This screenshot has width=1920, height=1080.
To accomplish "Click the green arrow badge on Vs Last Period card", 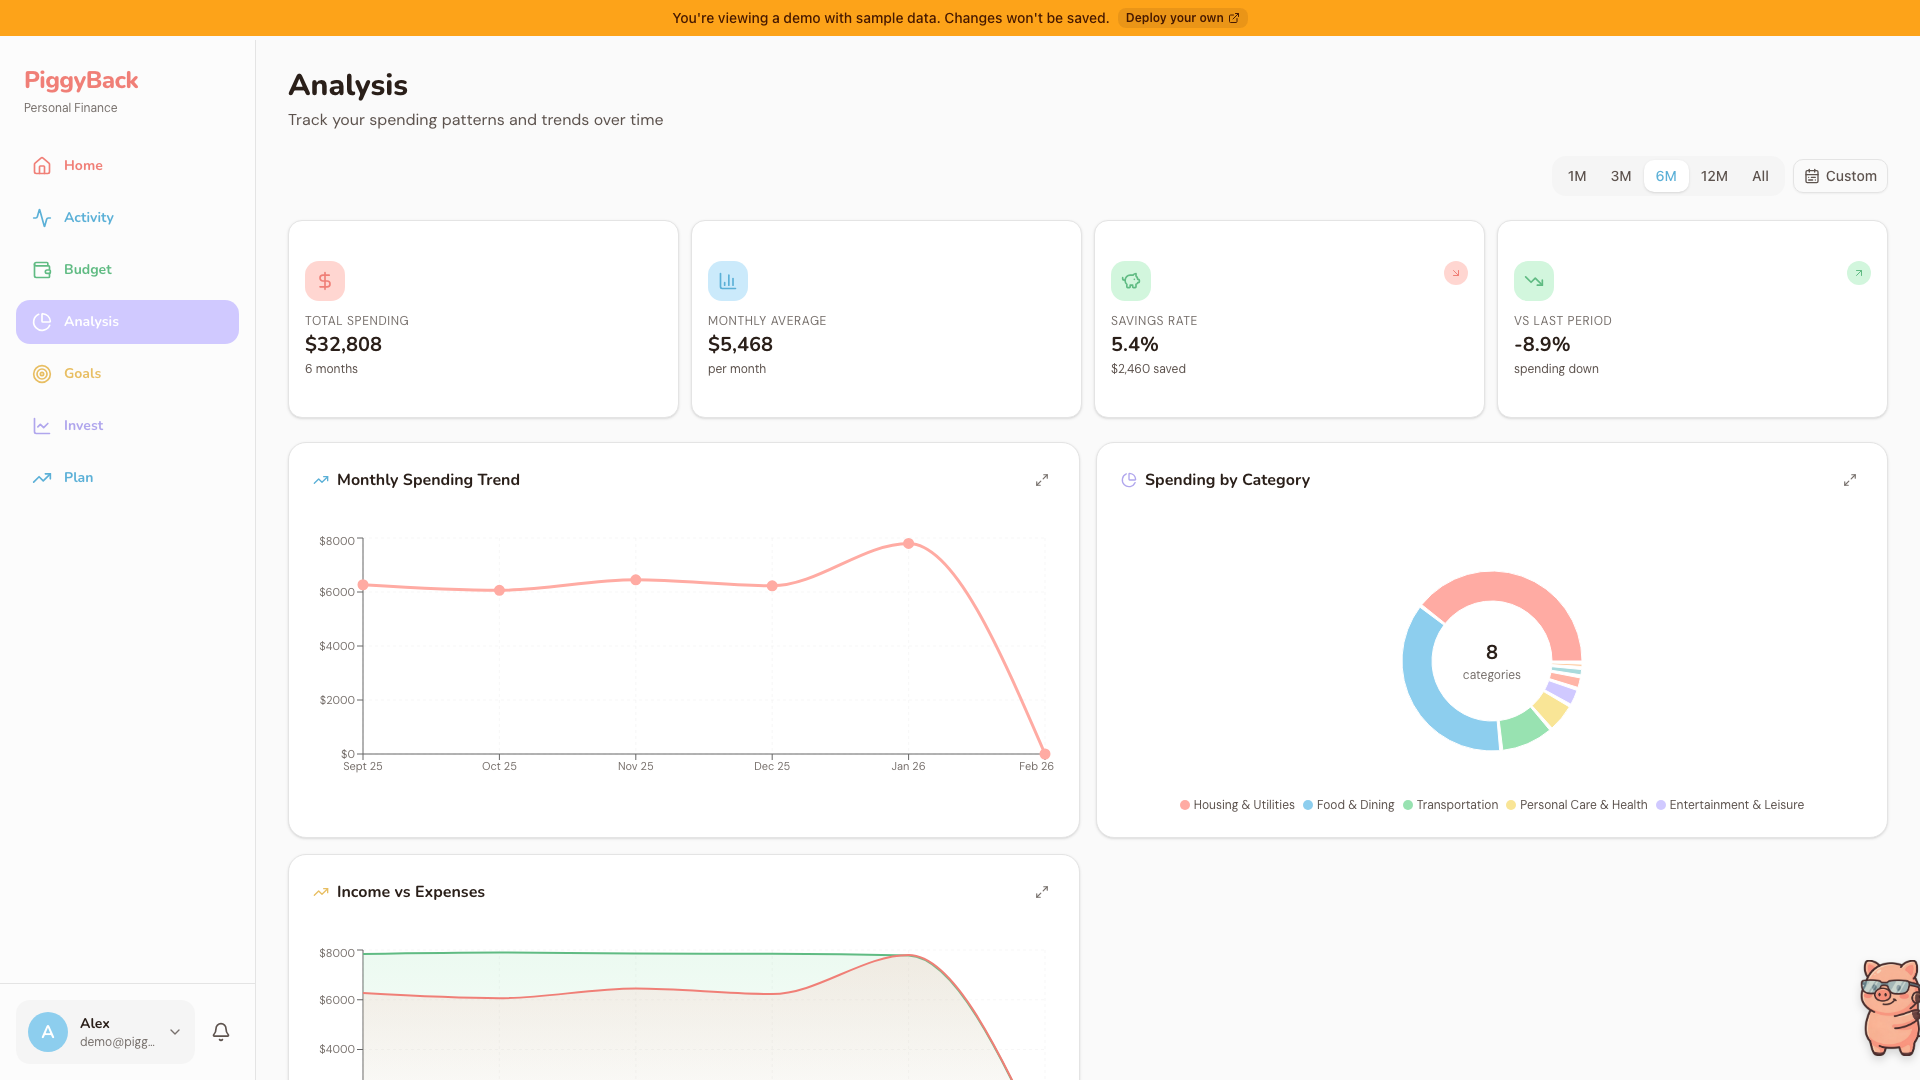I will (x=1859, y=273).
